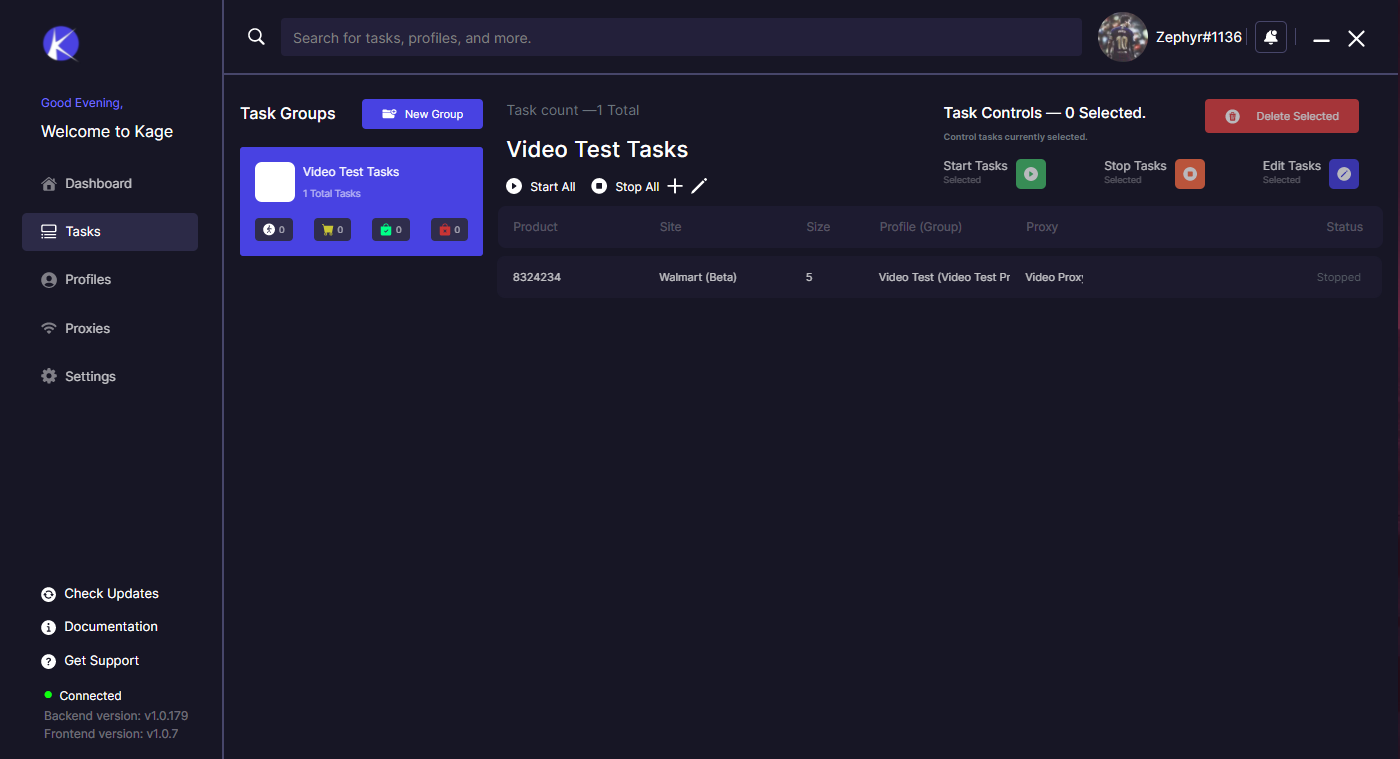This screenshot has width=1400, height=759.
Task: Open Settings from the sidebar
Action: (90, 377)
